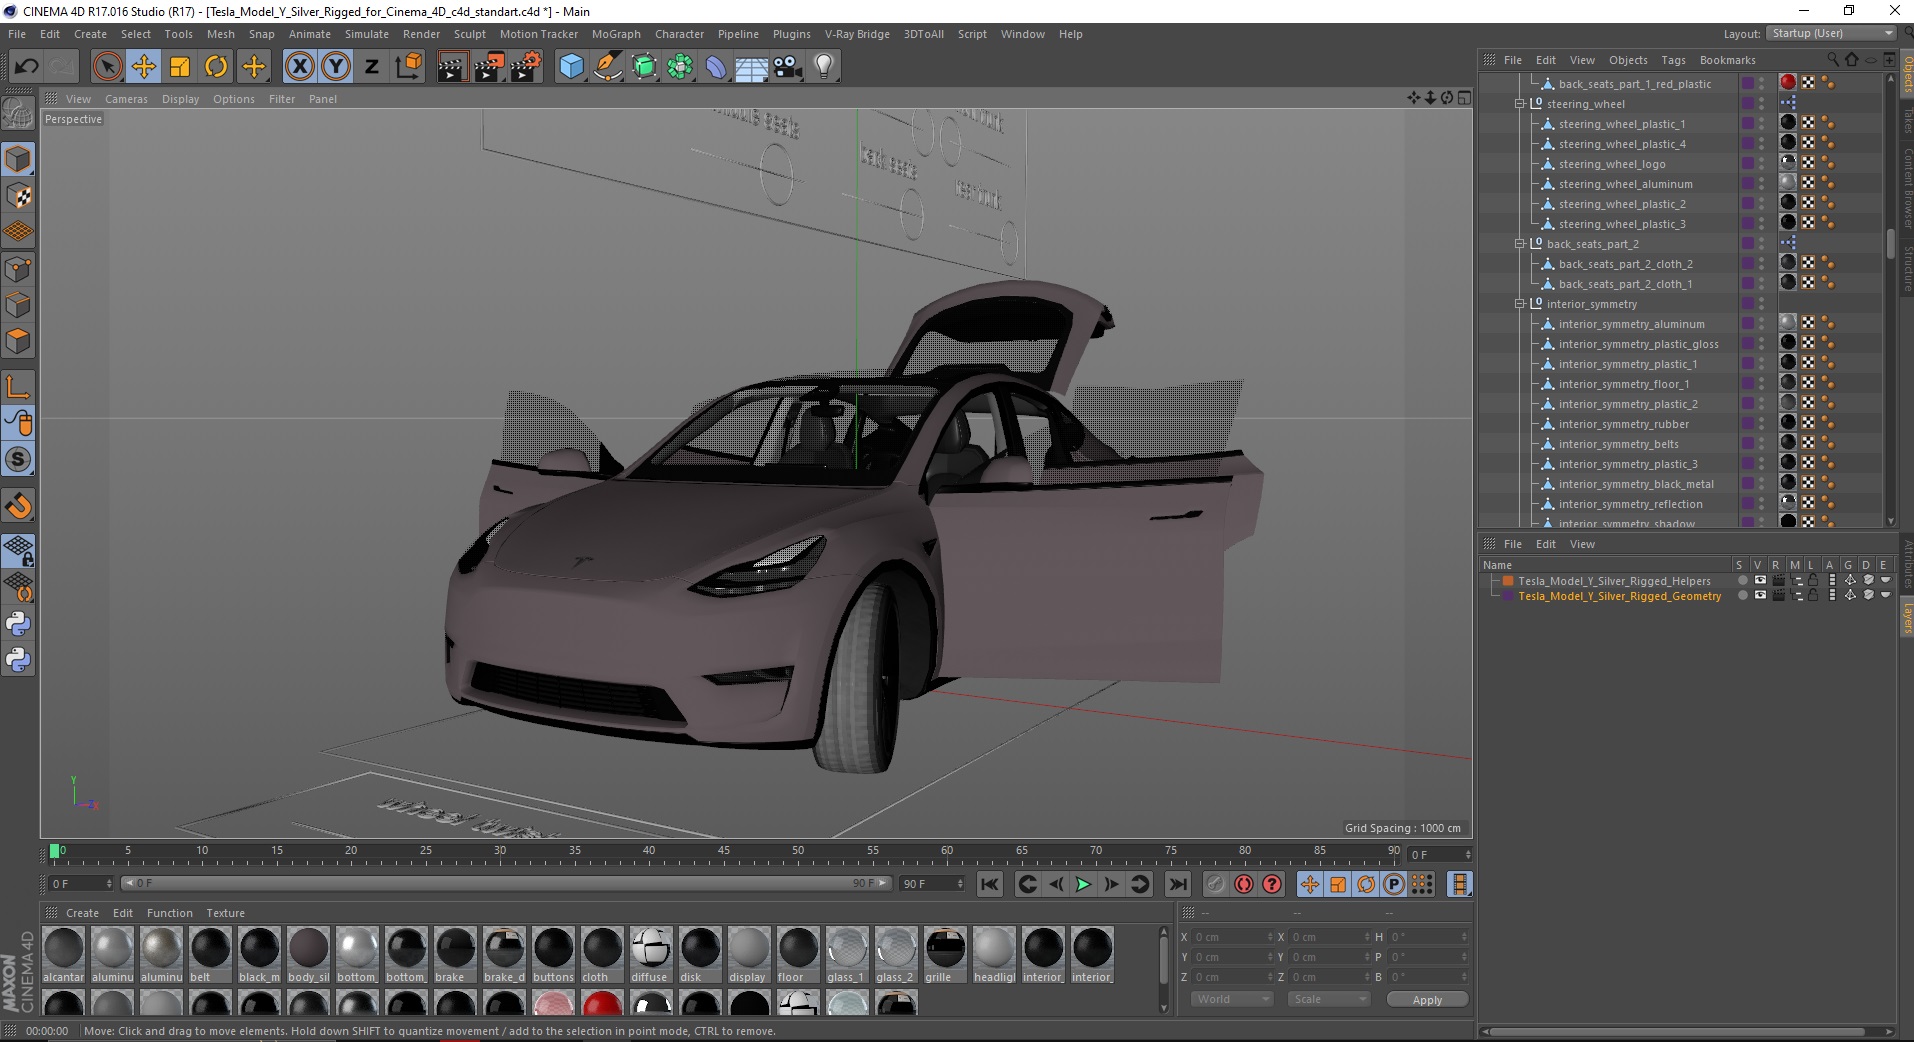This screenshot has width=1914, height=1042.
Task: Open the spline Pen tool
Action: tap(608, 66)
